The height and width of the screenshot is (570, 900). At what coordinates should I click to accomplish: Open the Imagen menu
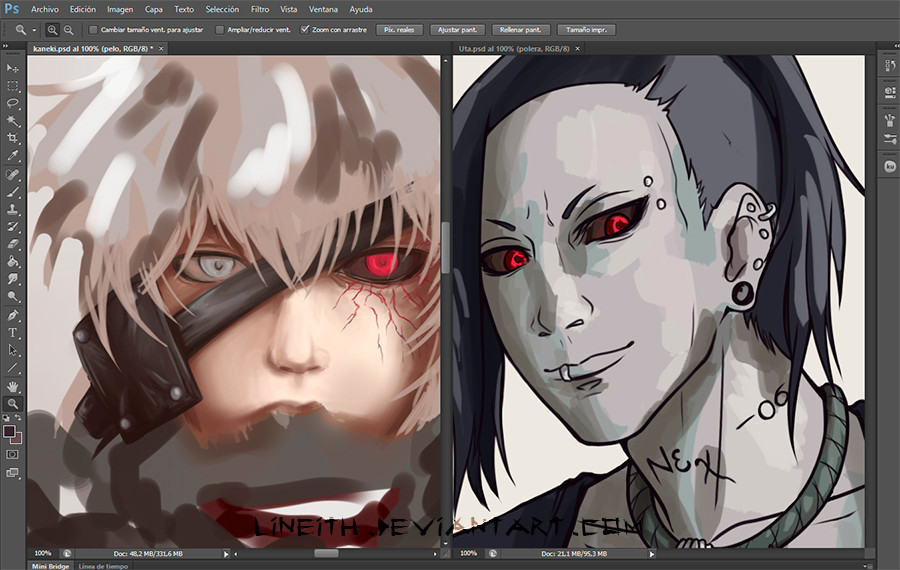120,9
